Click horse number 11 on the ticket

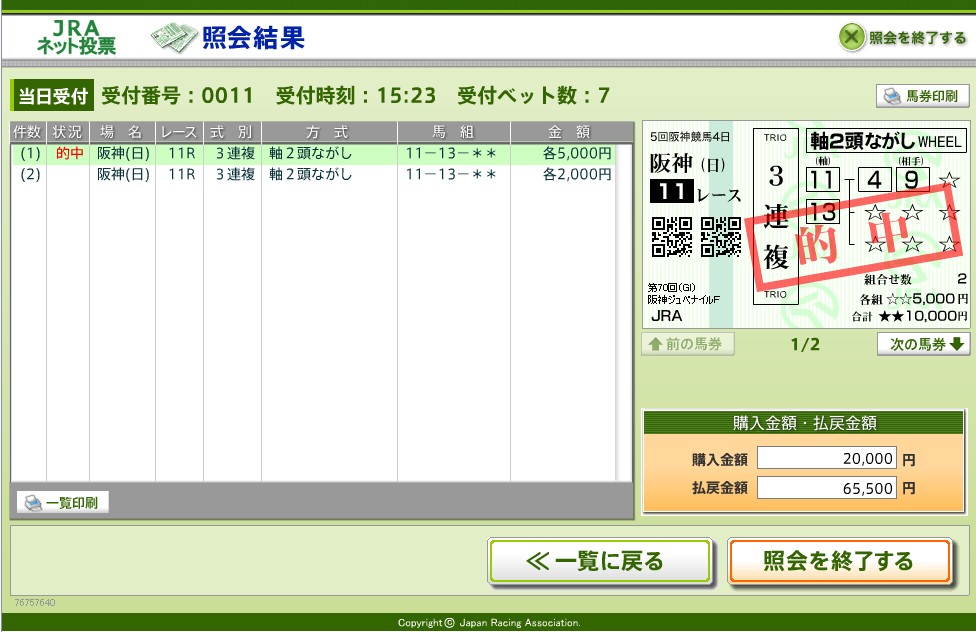[823, 180]
